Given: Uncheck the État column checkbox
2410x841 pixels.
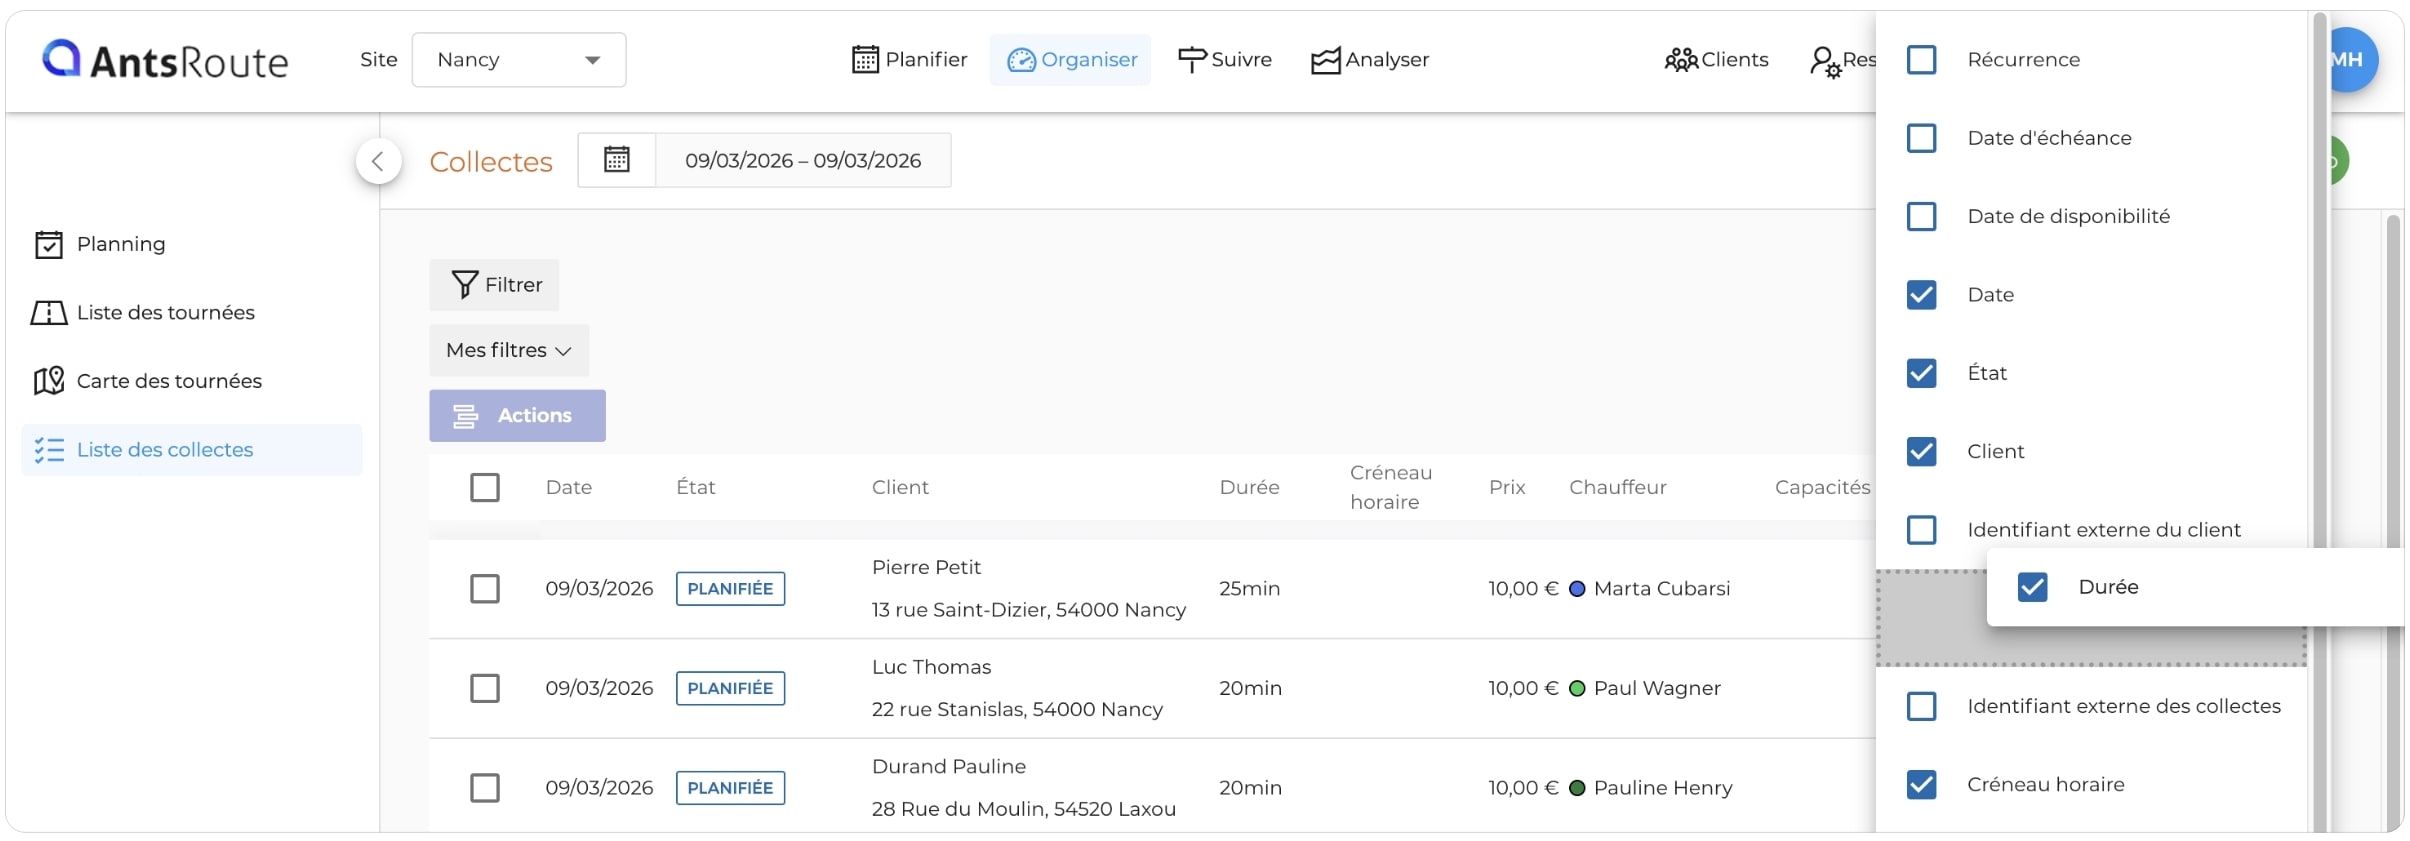Looking at the screenshot, I should tap(1921, 373).
